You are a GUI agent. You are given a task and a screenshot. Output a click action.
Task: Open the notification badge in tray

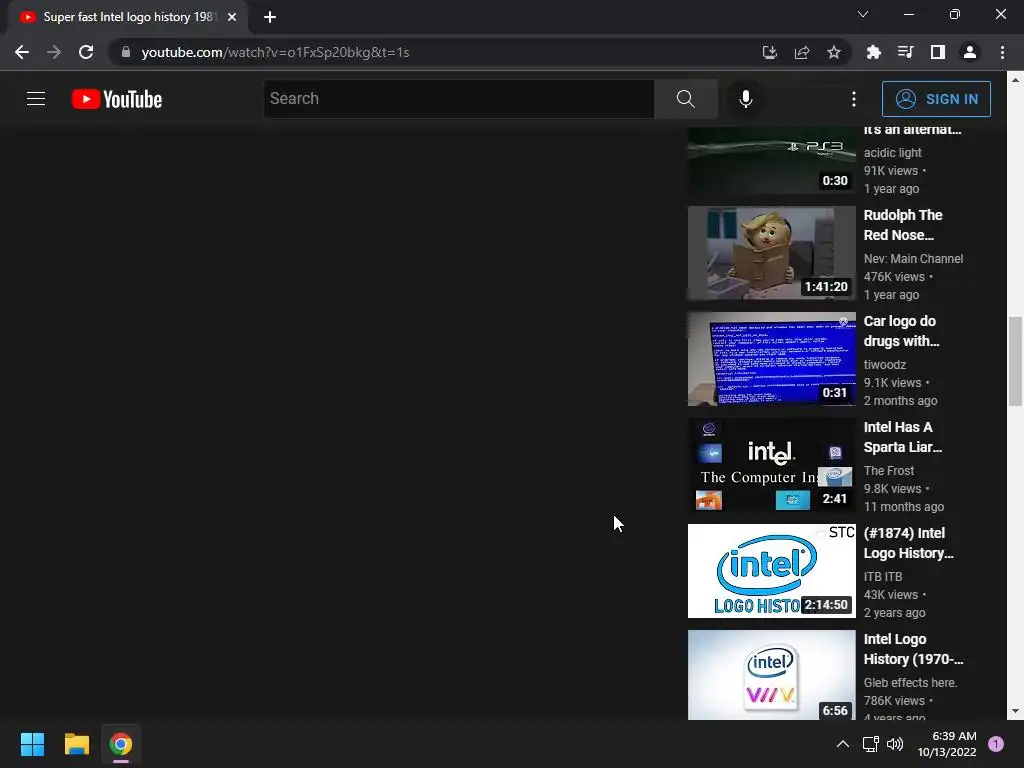pyautogui.click(x=996, y=744)
